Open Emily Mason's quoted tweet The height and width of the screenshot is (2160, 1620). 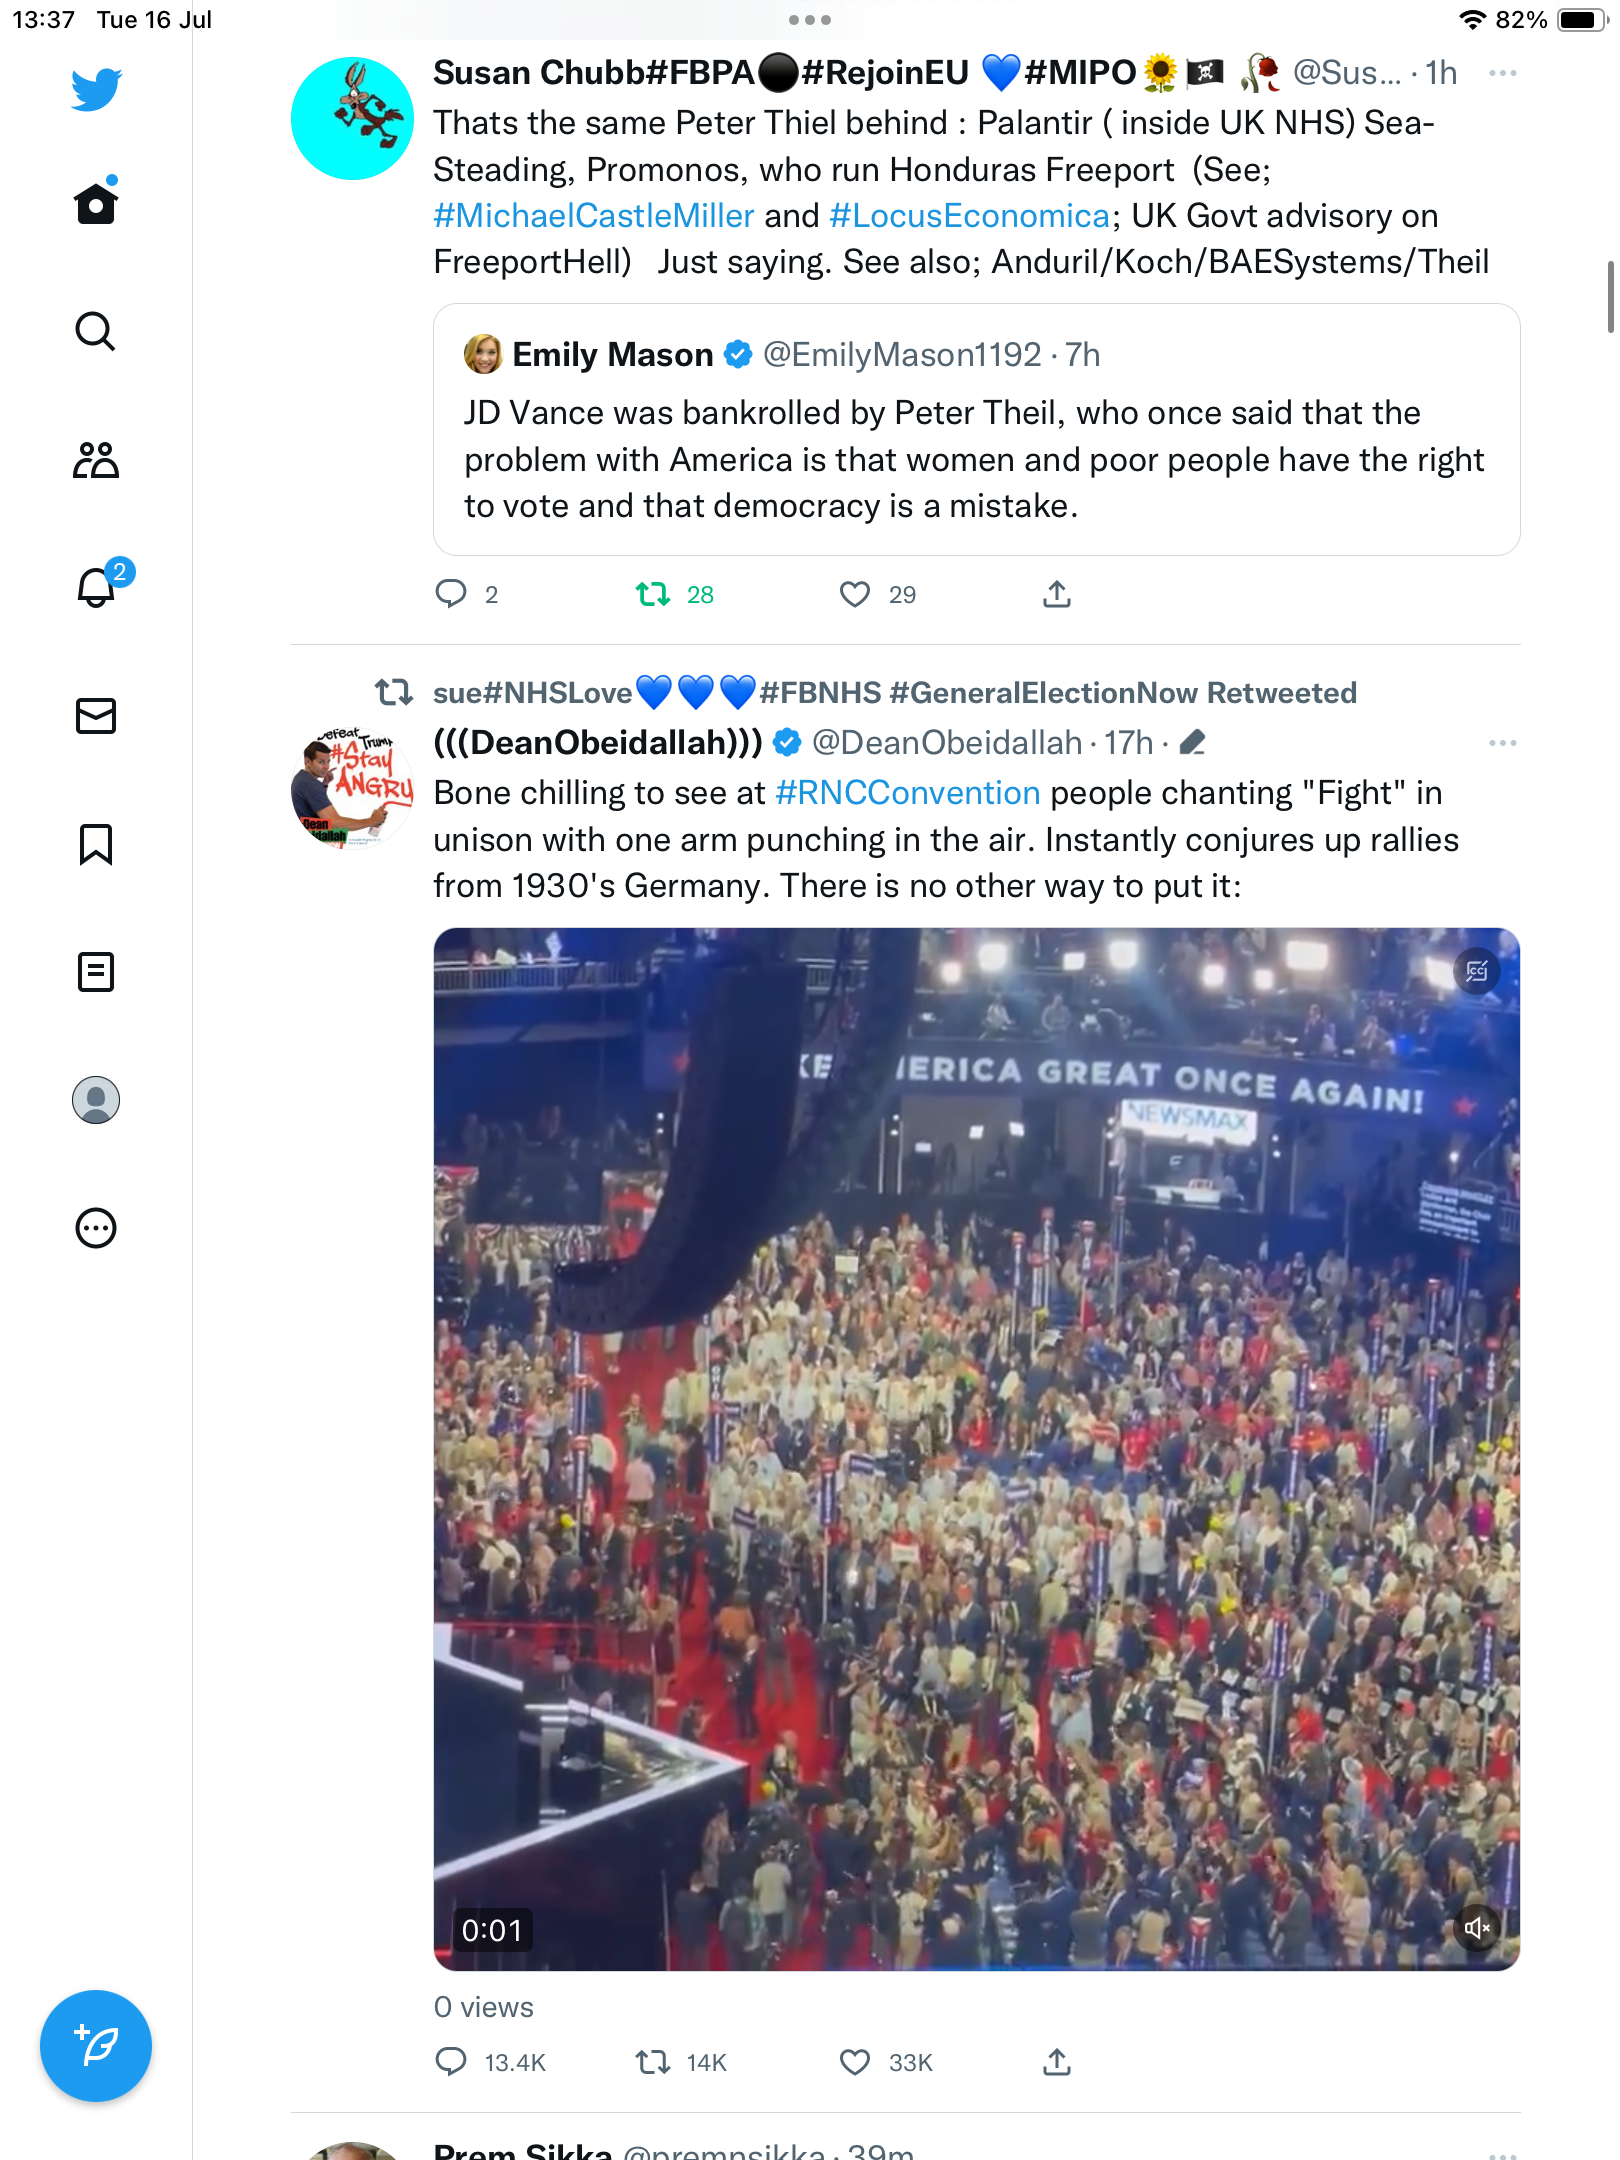976,430
